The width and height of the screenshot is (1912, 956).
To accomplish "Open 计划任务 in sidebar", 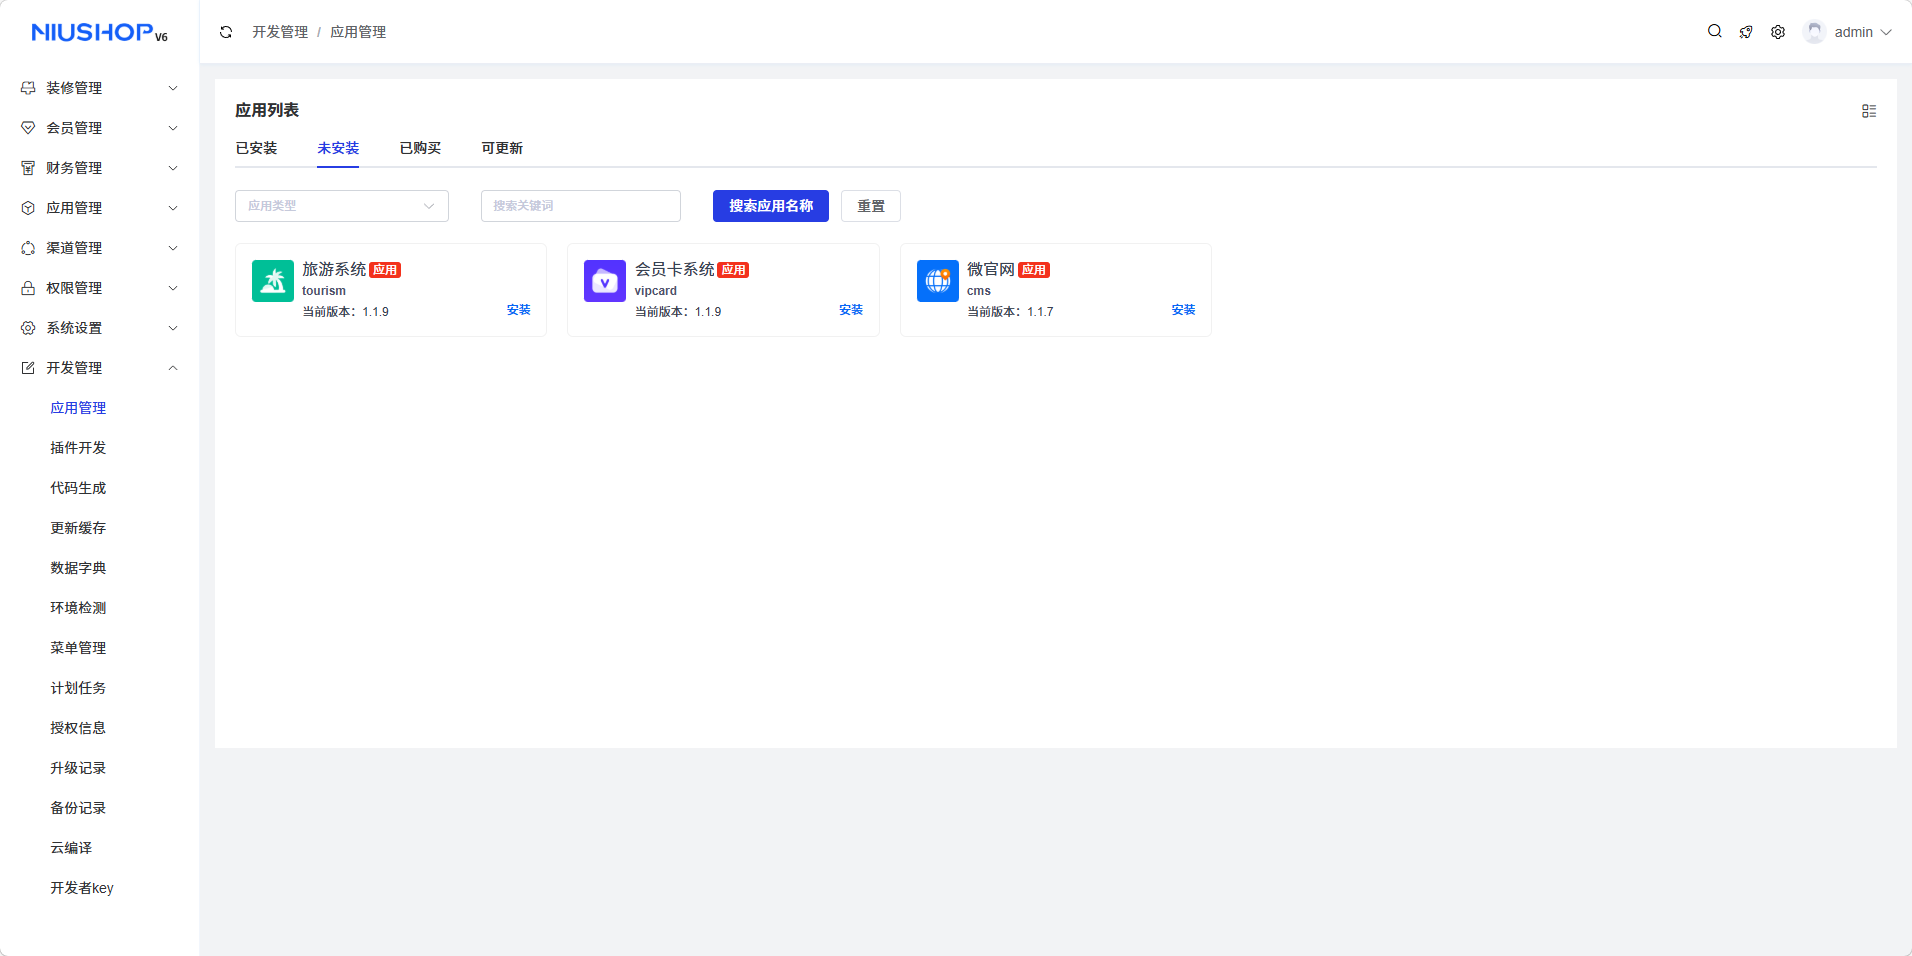I will pos(78,688).
